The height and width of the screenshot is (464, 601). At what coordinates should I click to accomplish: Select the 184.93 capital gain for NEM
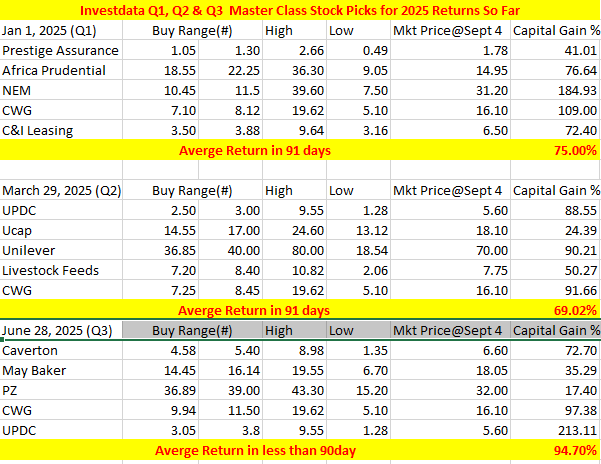(556, 90)
